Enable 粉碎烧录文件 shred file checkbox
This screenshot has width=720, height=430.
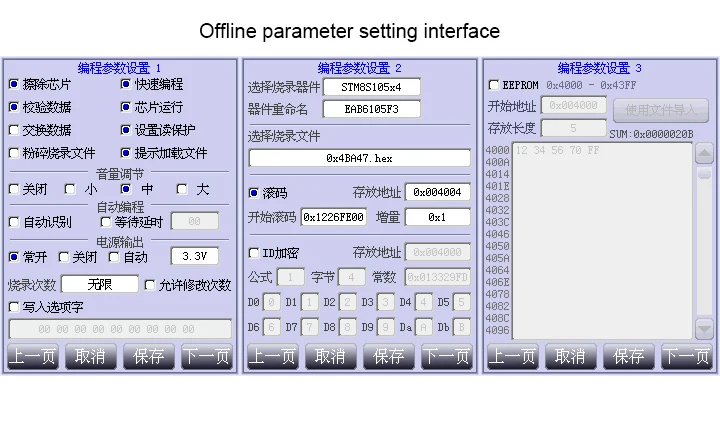pos(14,153)
